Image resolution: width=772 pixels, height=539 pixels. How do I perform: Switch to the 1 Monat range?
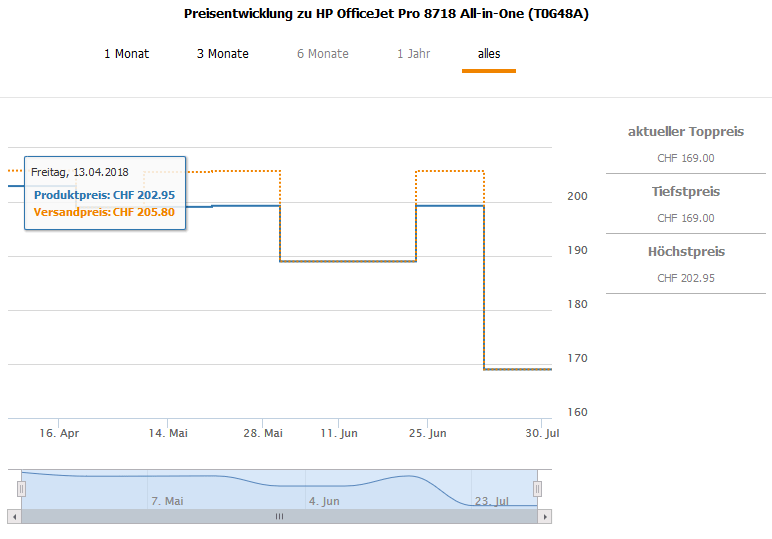[x=126, y=54]
